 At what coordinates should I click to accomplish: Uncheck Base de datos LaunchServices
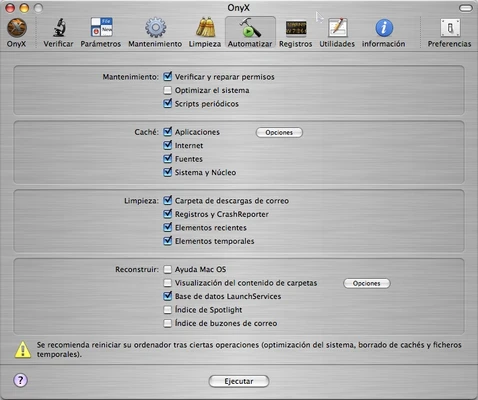click(x=168, y=296)
